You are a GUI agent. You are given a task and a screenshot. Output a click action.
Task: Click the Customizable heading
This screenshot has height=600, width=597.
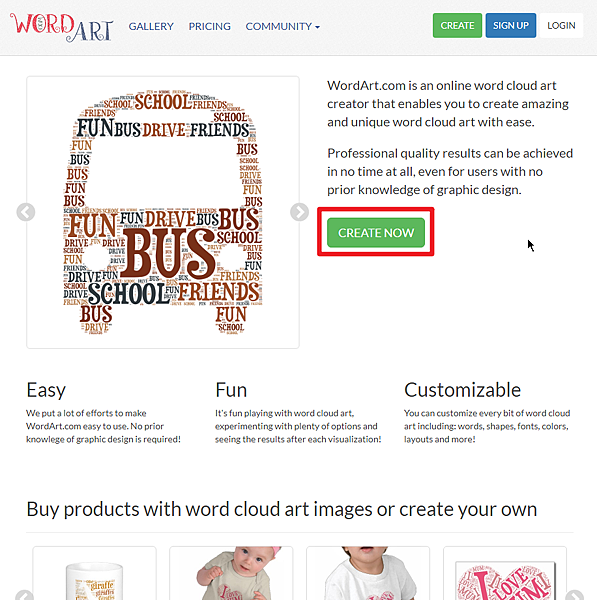(x=462, y=390)
